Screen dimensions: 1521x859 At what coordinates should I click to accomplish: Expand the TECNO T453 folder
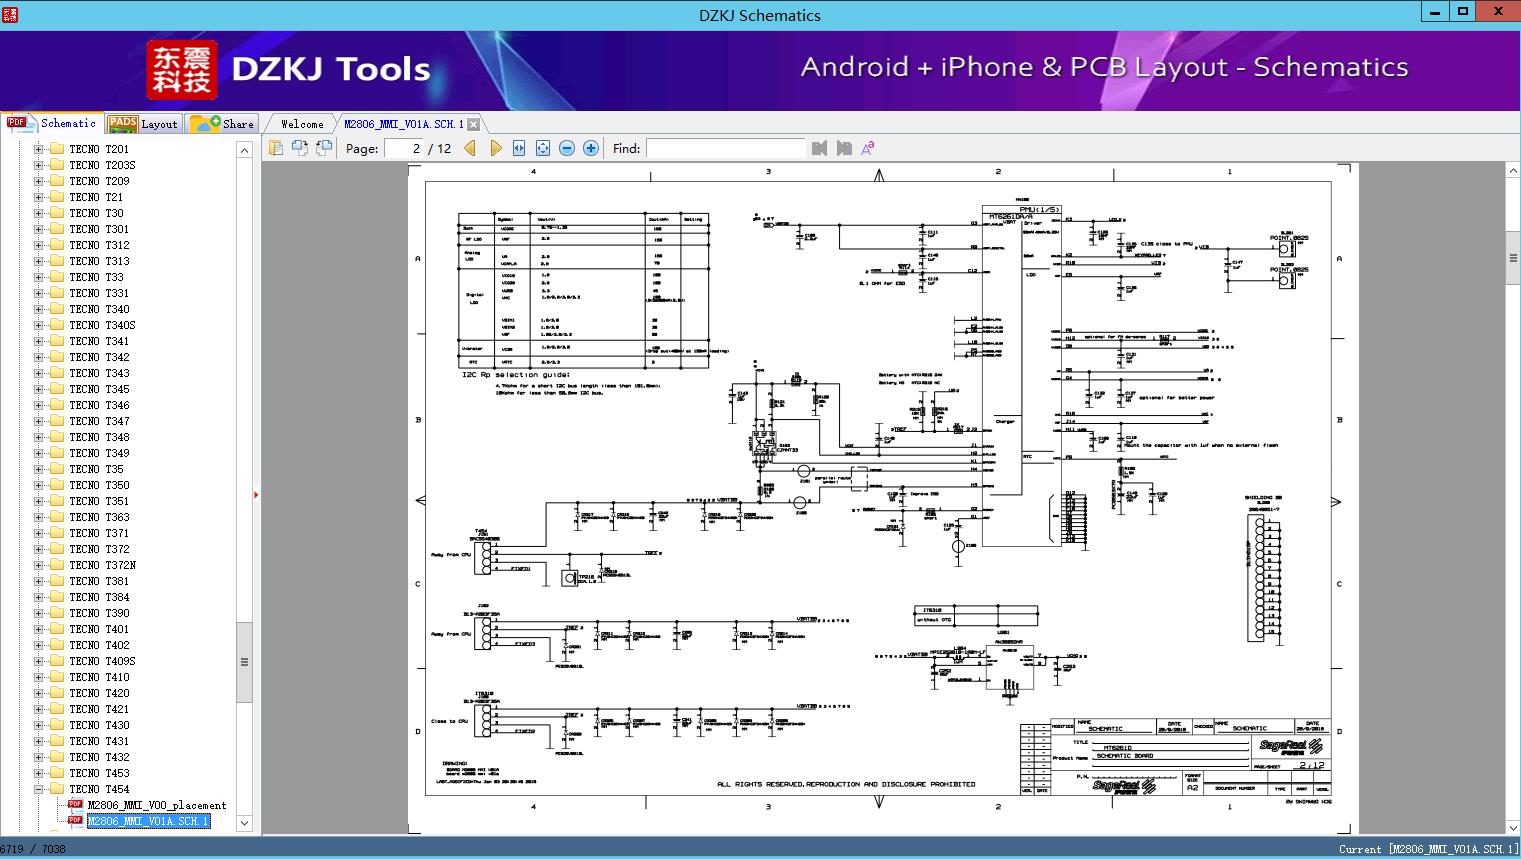[x=39, y=773]
